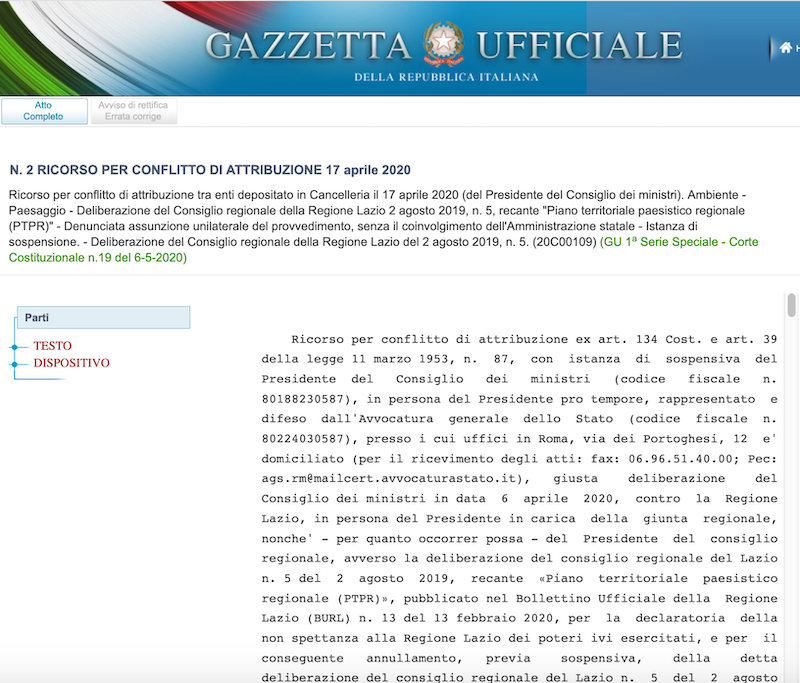This screenshot has width=800, height=683.
Task: Click the text DELLA REPUBBLICA ITALIANA
Action: (x=446, y=77)
